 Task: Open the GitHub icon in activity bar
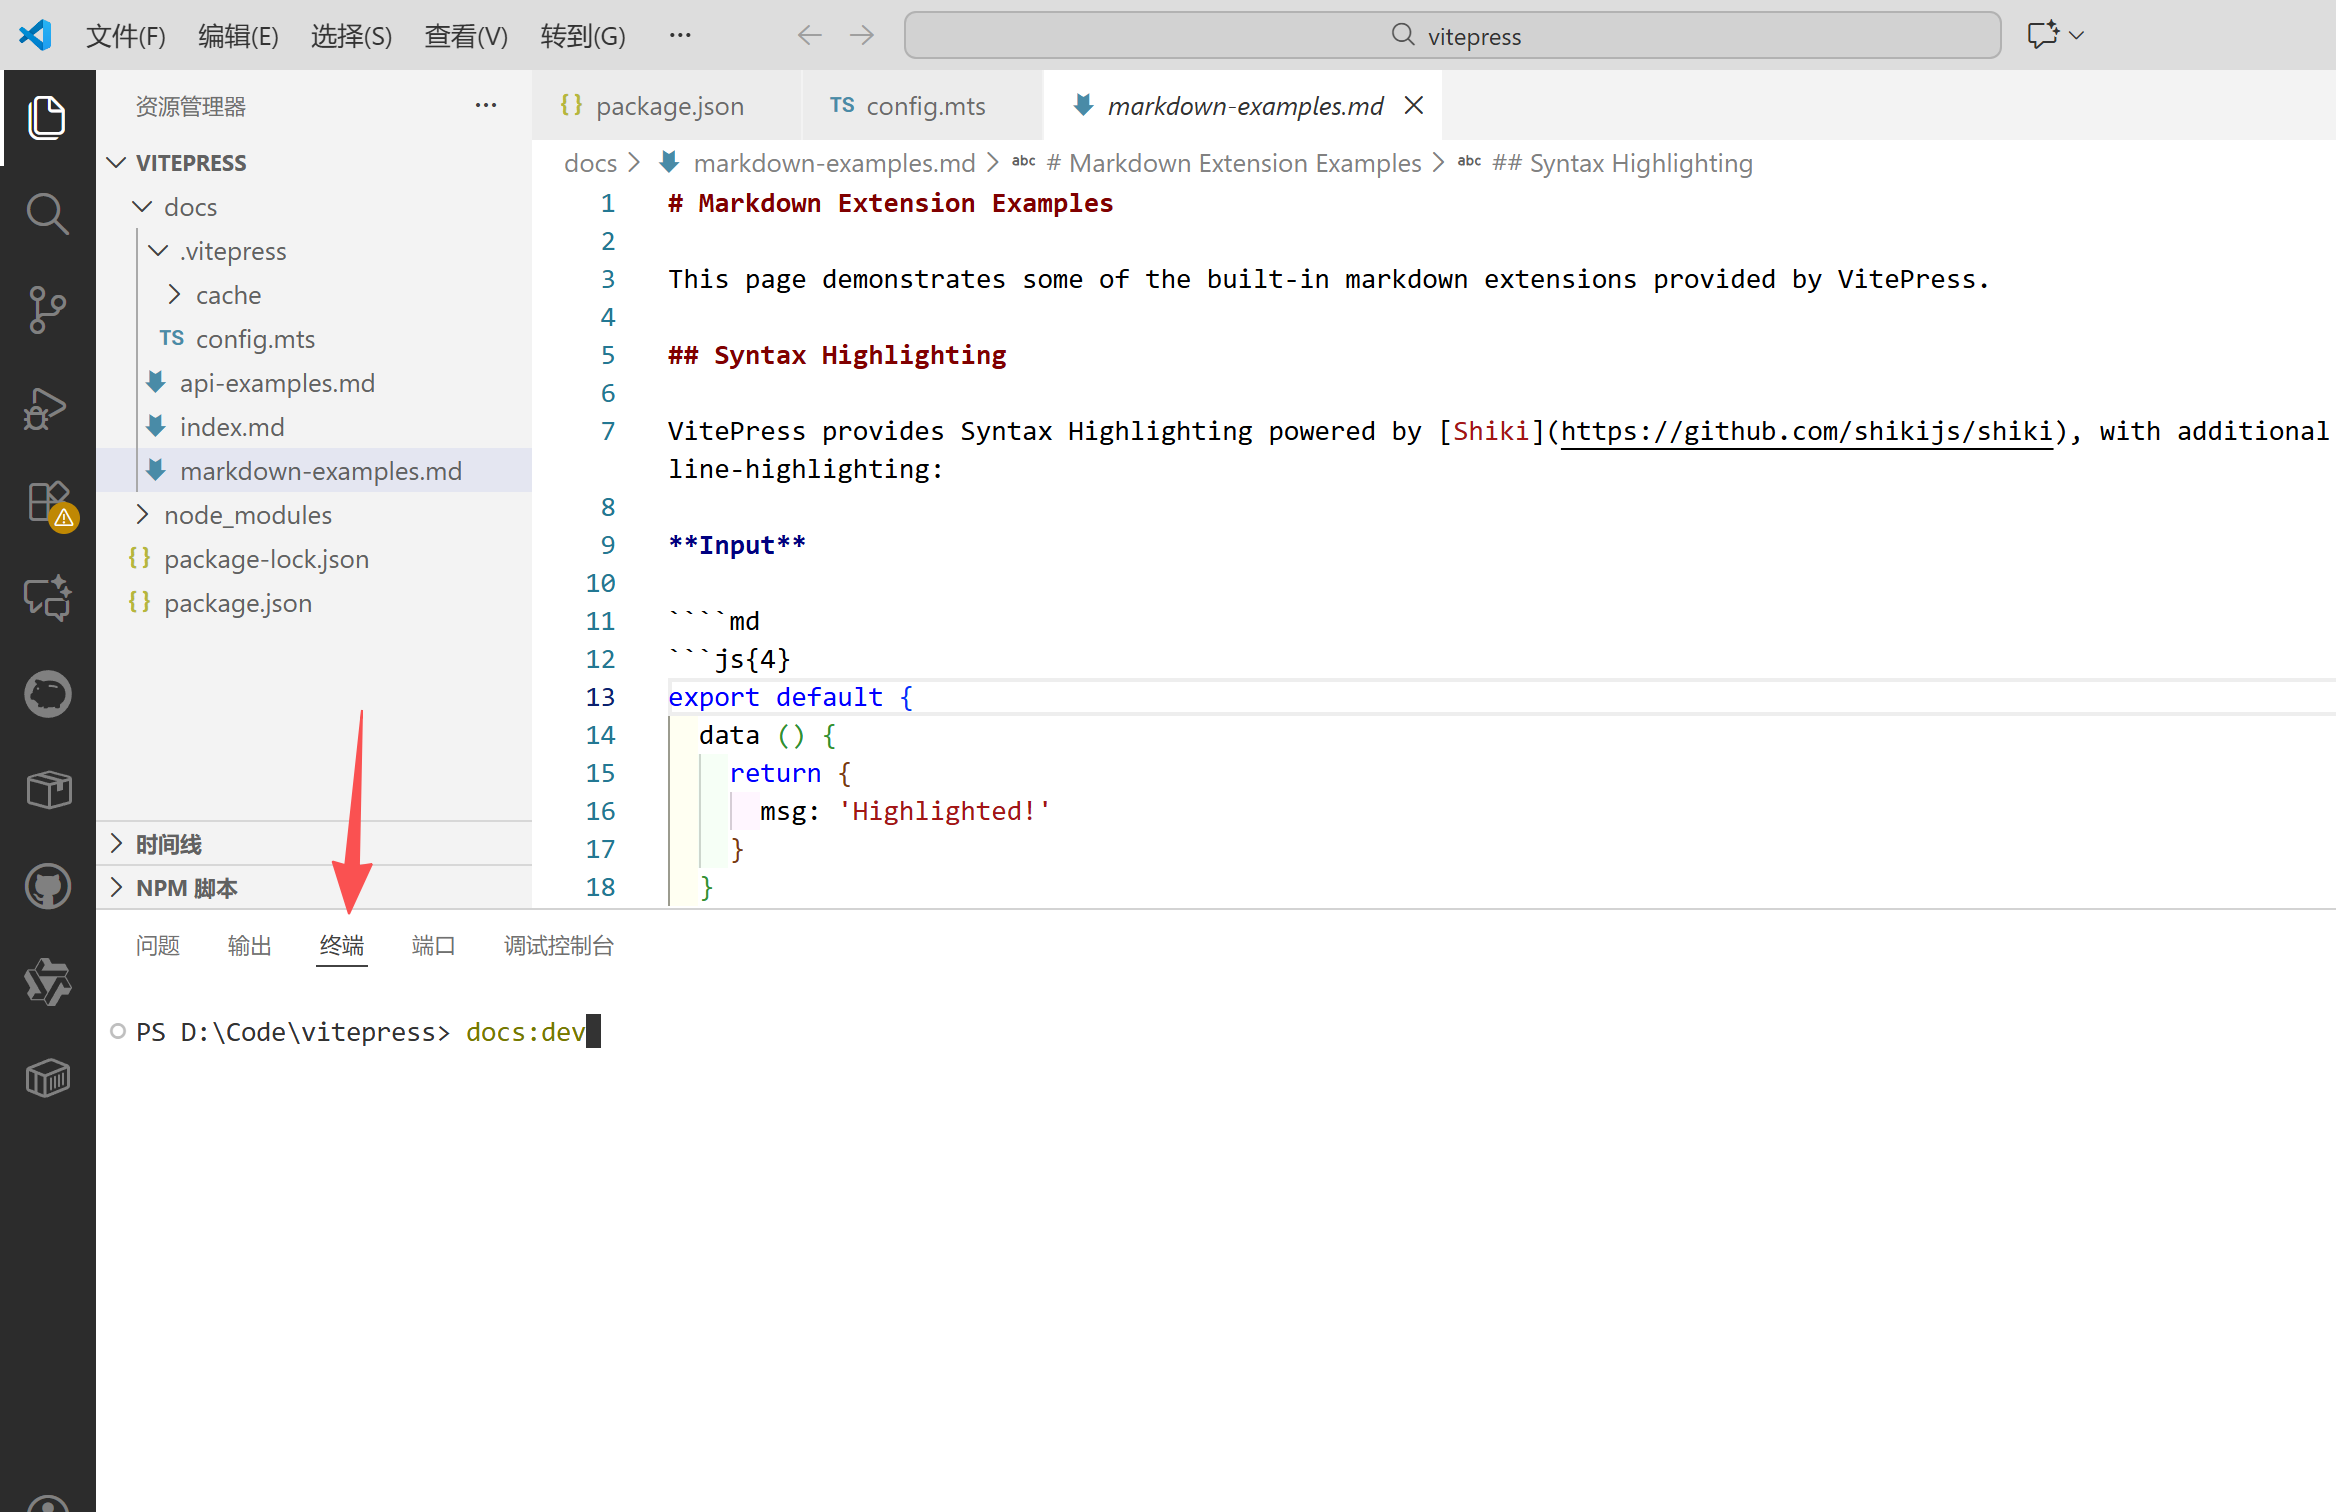tap(47, 886)
